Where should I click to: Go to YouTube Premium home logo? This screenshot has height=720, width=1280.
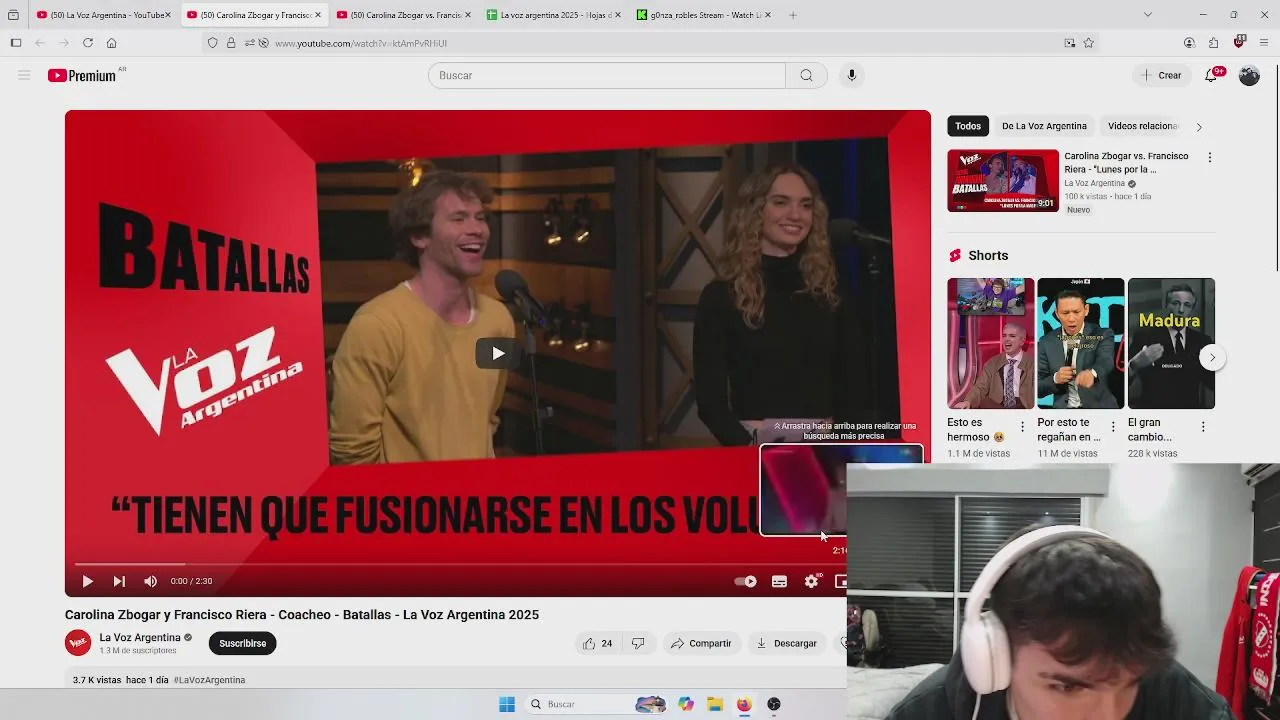click(82, 75)
